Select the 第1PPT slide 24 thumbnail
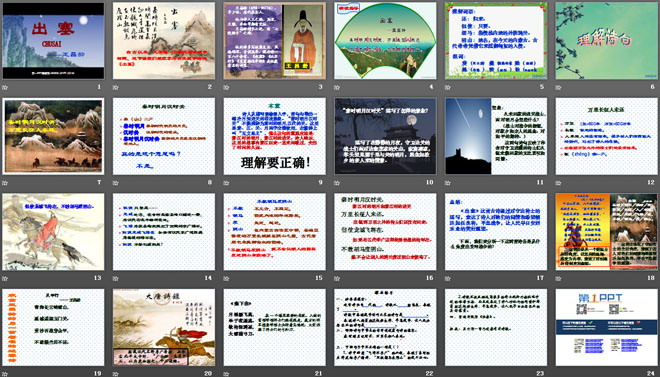Viewport: 660px width, 377px height. 607,327
